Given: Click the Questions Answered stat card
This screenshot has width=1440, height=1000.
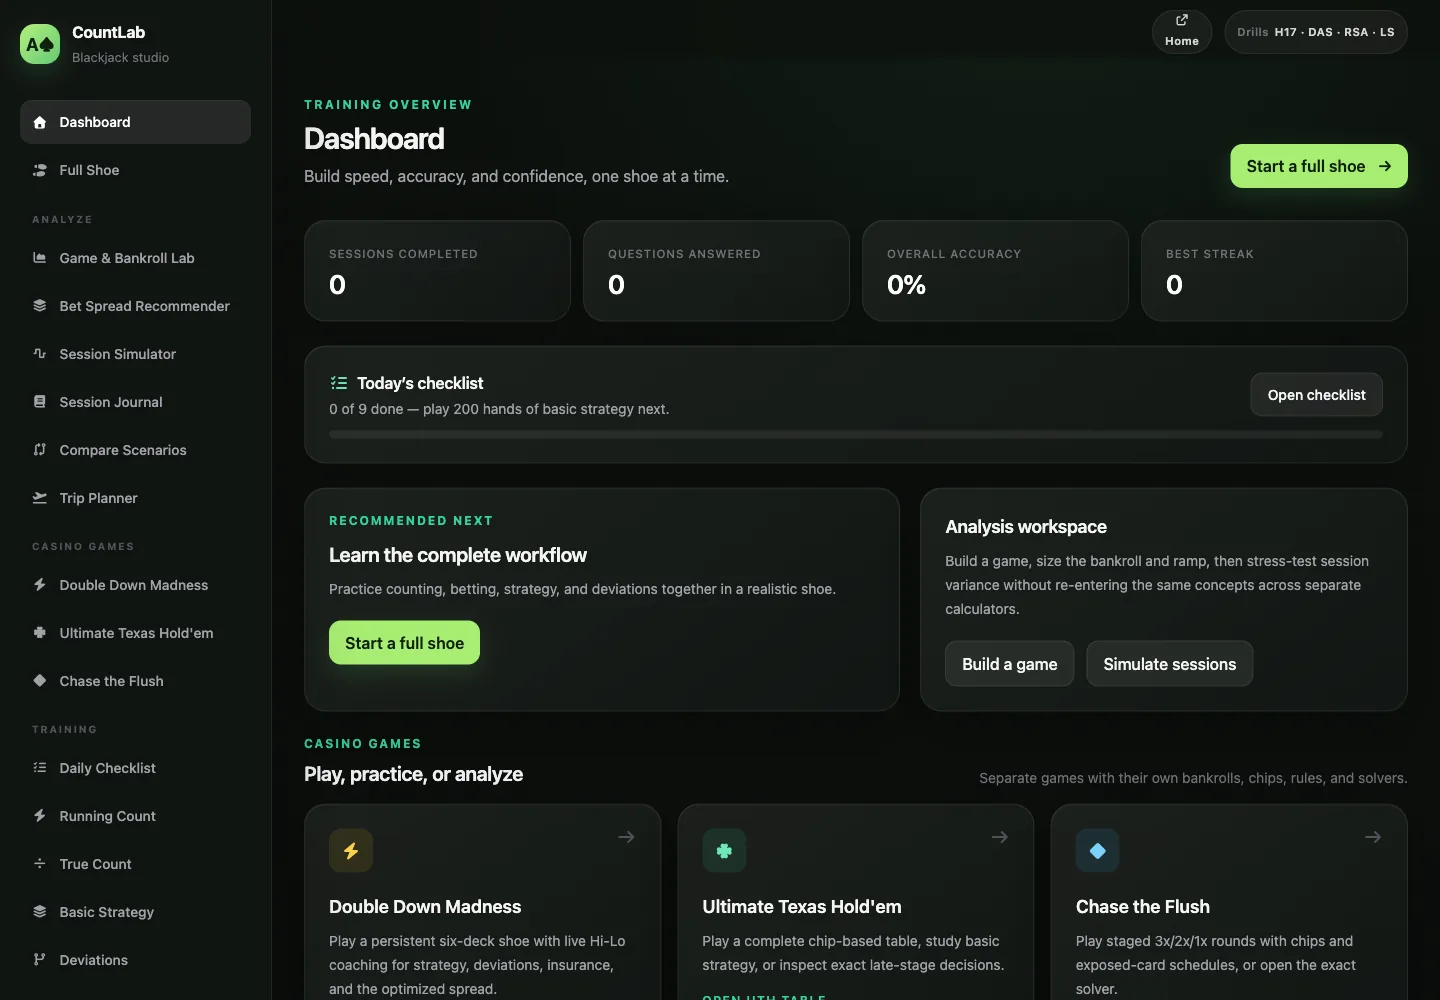Looking at the screenshot, I should point(716,271).
